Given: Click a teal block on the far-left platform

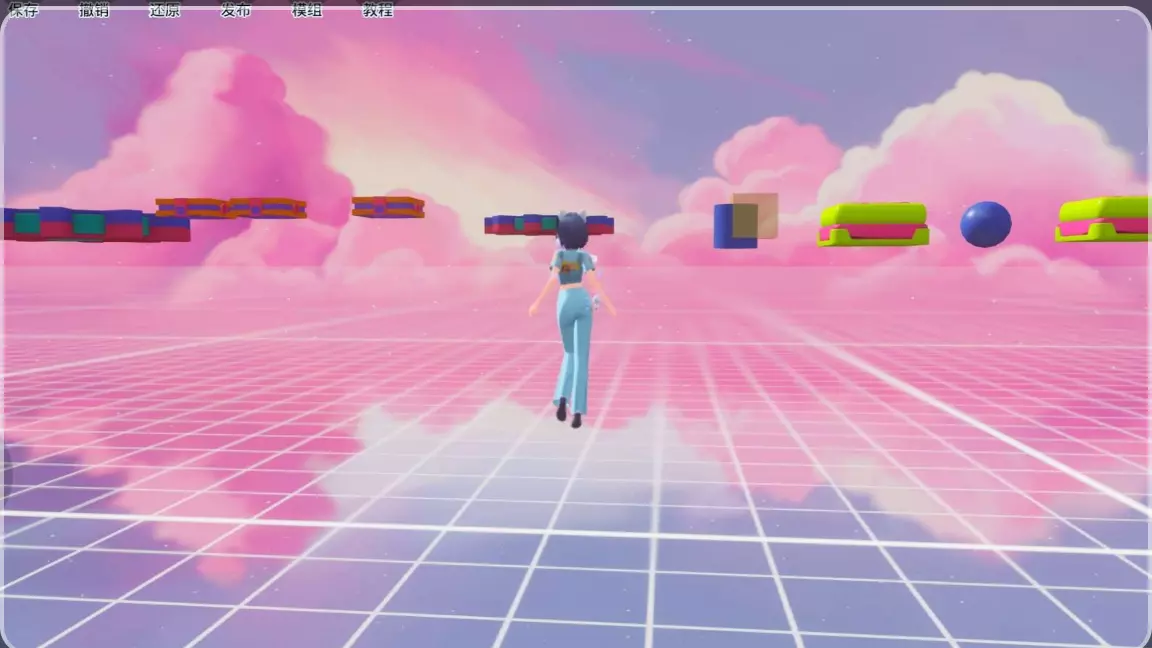Looking at the screenshot, I should click(x=88, y=224).
